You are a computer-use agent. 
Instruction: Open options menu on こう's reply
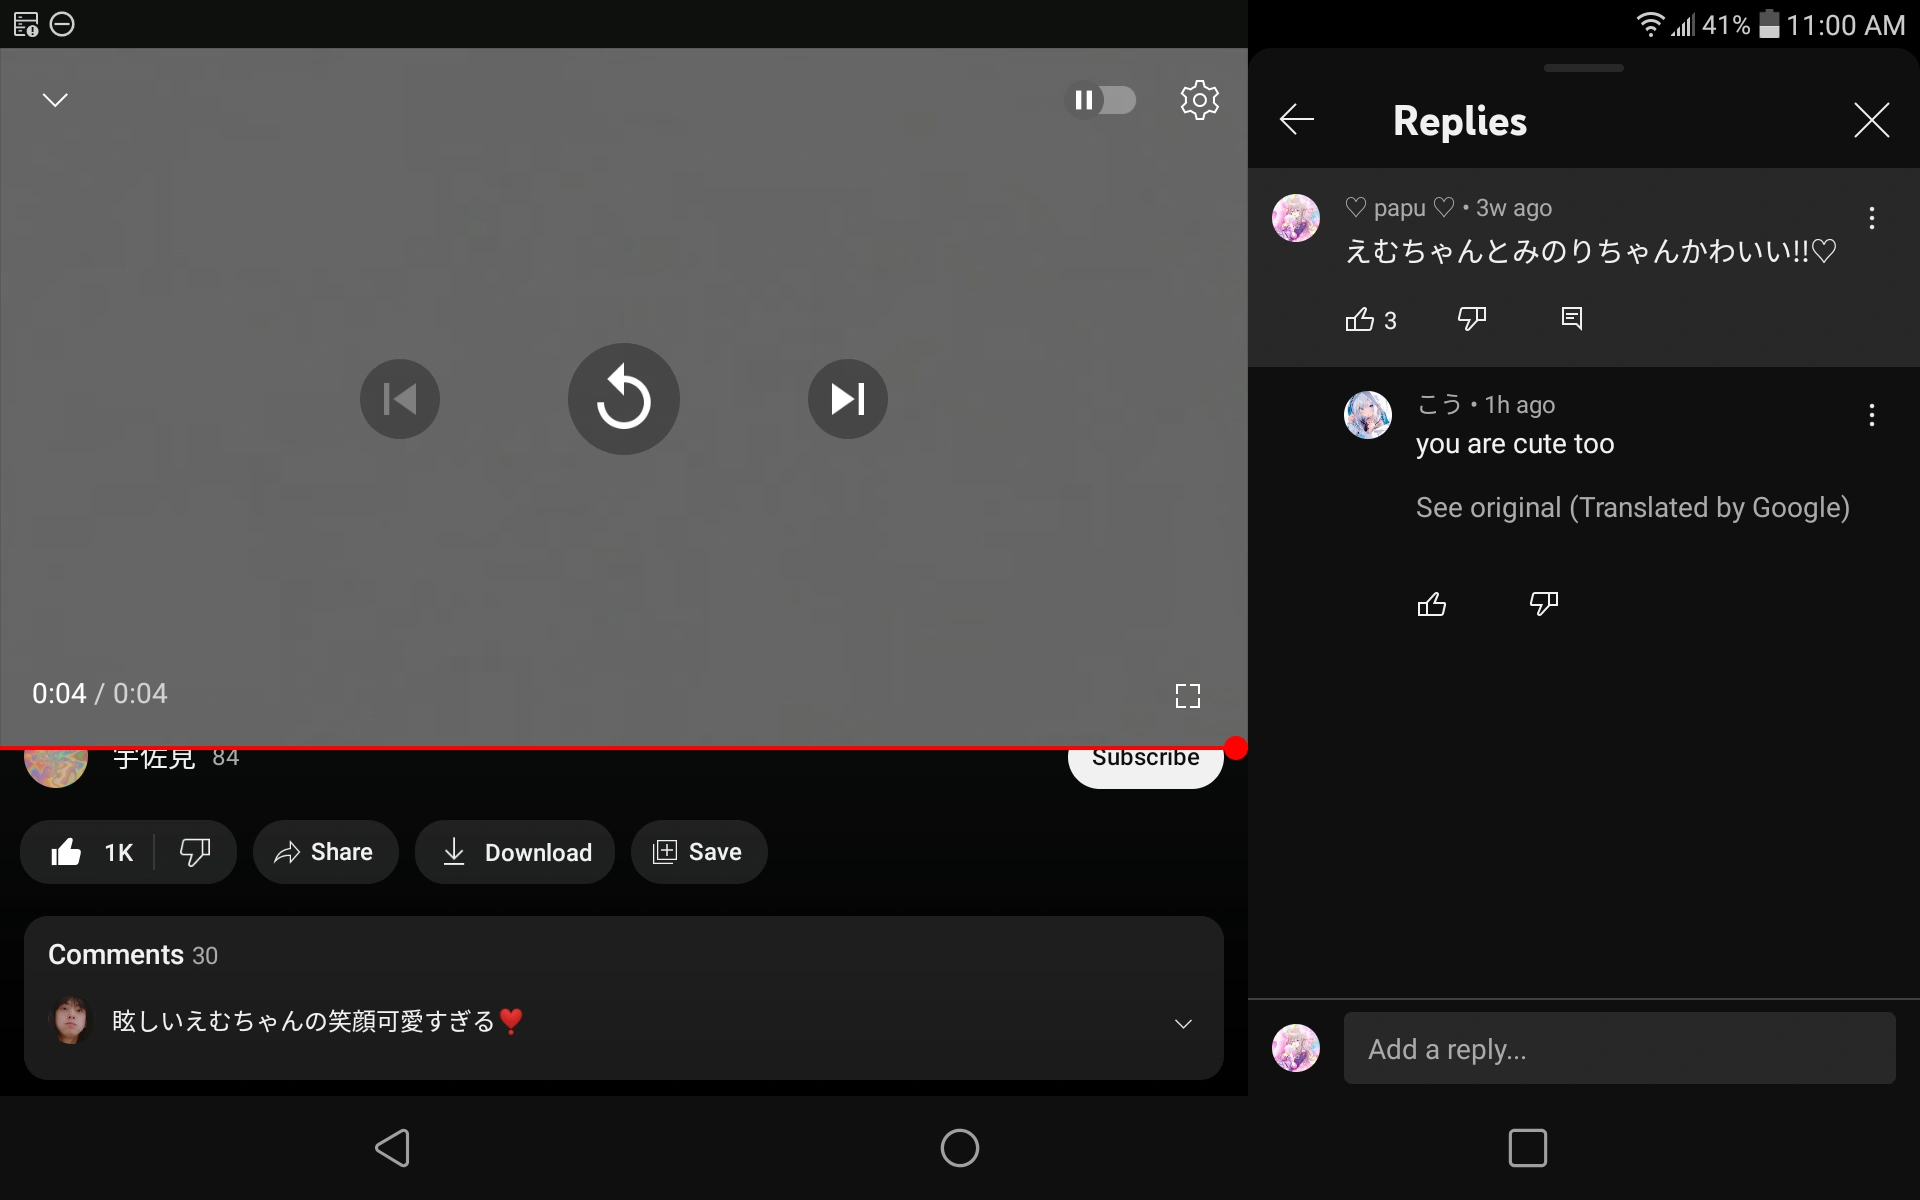coord(1871,414)
